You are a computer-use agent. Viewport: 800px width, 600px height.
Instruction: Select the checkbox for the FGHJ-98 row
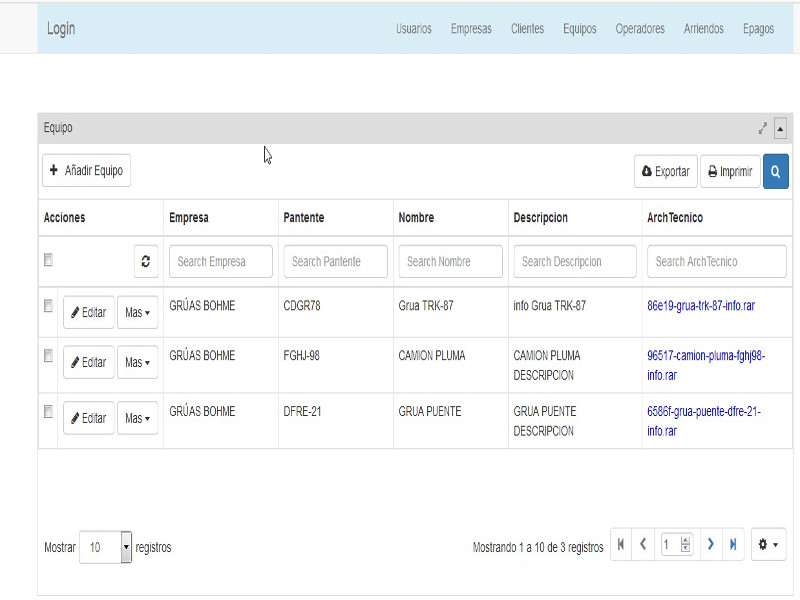(x=48, y=355)
